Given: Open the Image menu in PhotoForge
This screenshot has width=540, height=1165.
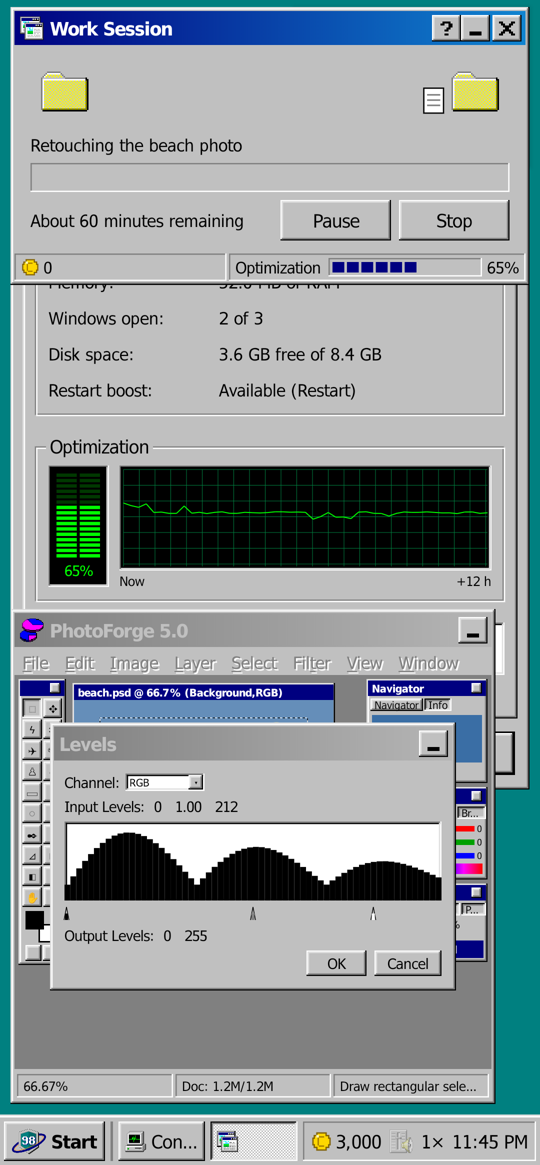Looking at the screenshot, I should click(x=134, y=663).
